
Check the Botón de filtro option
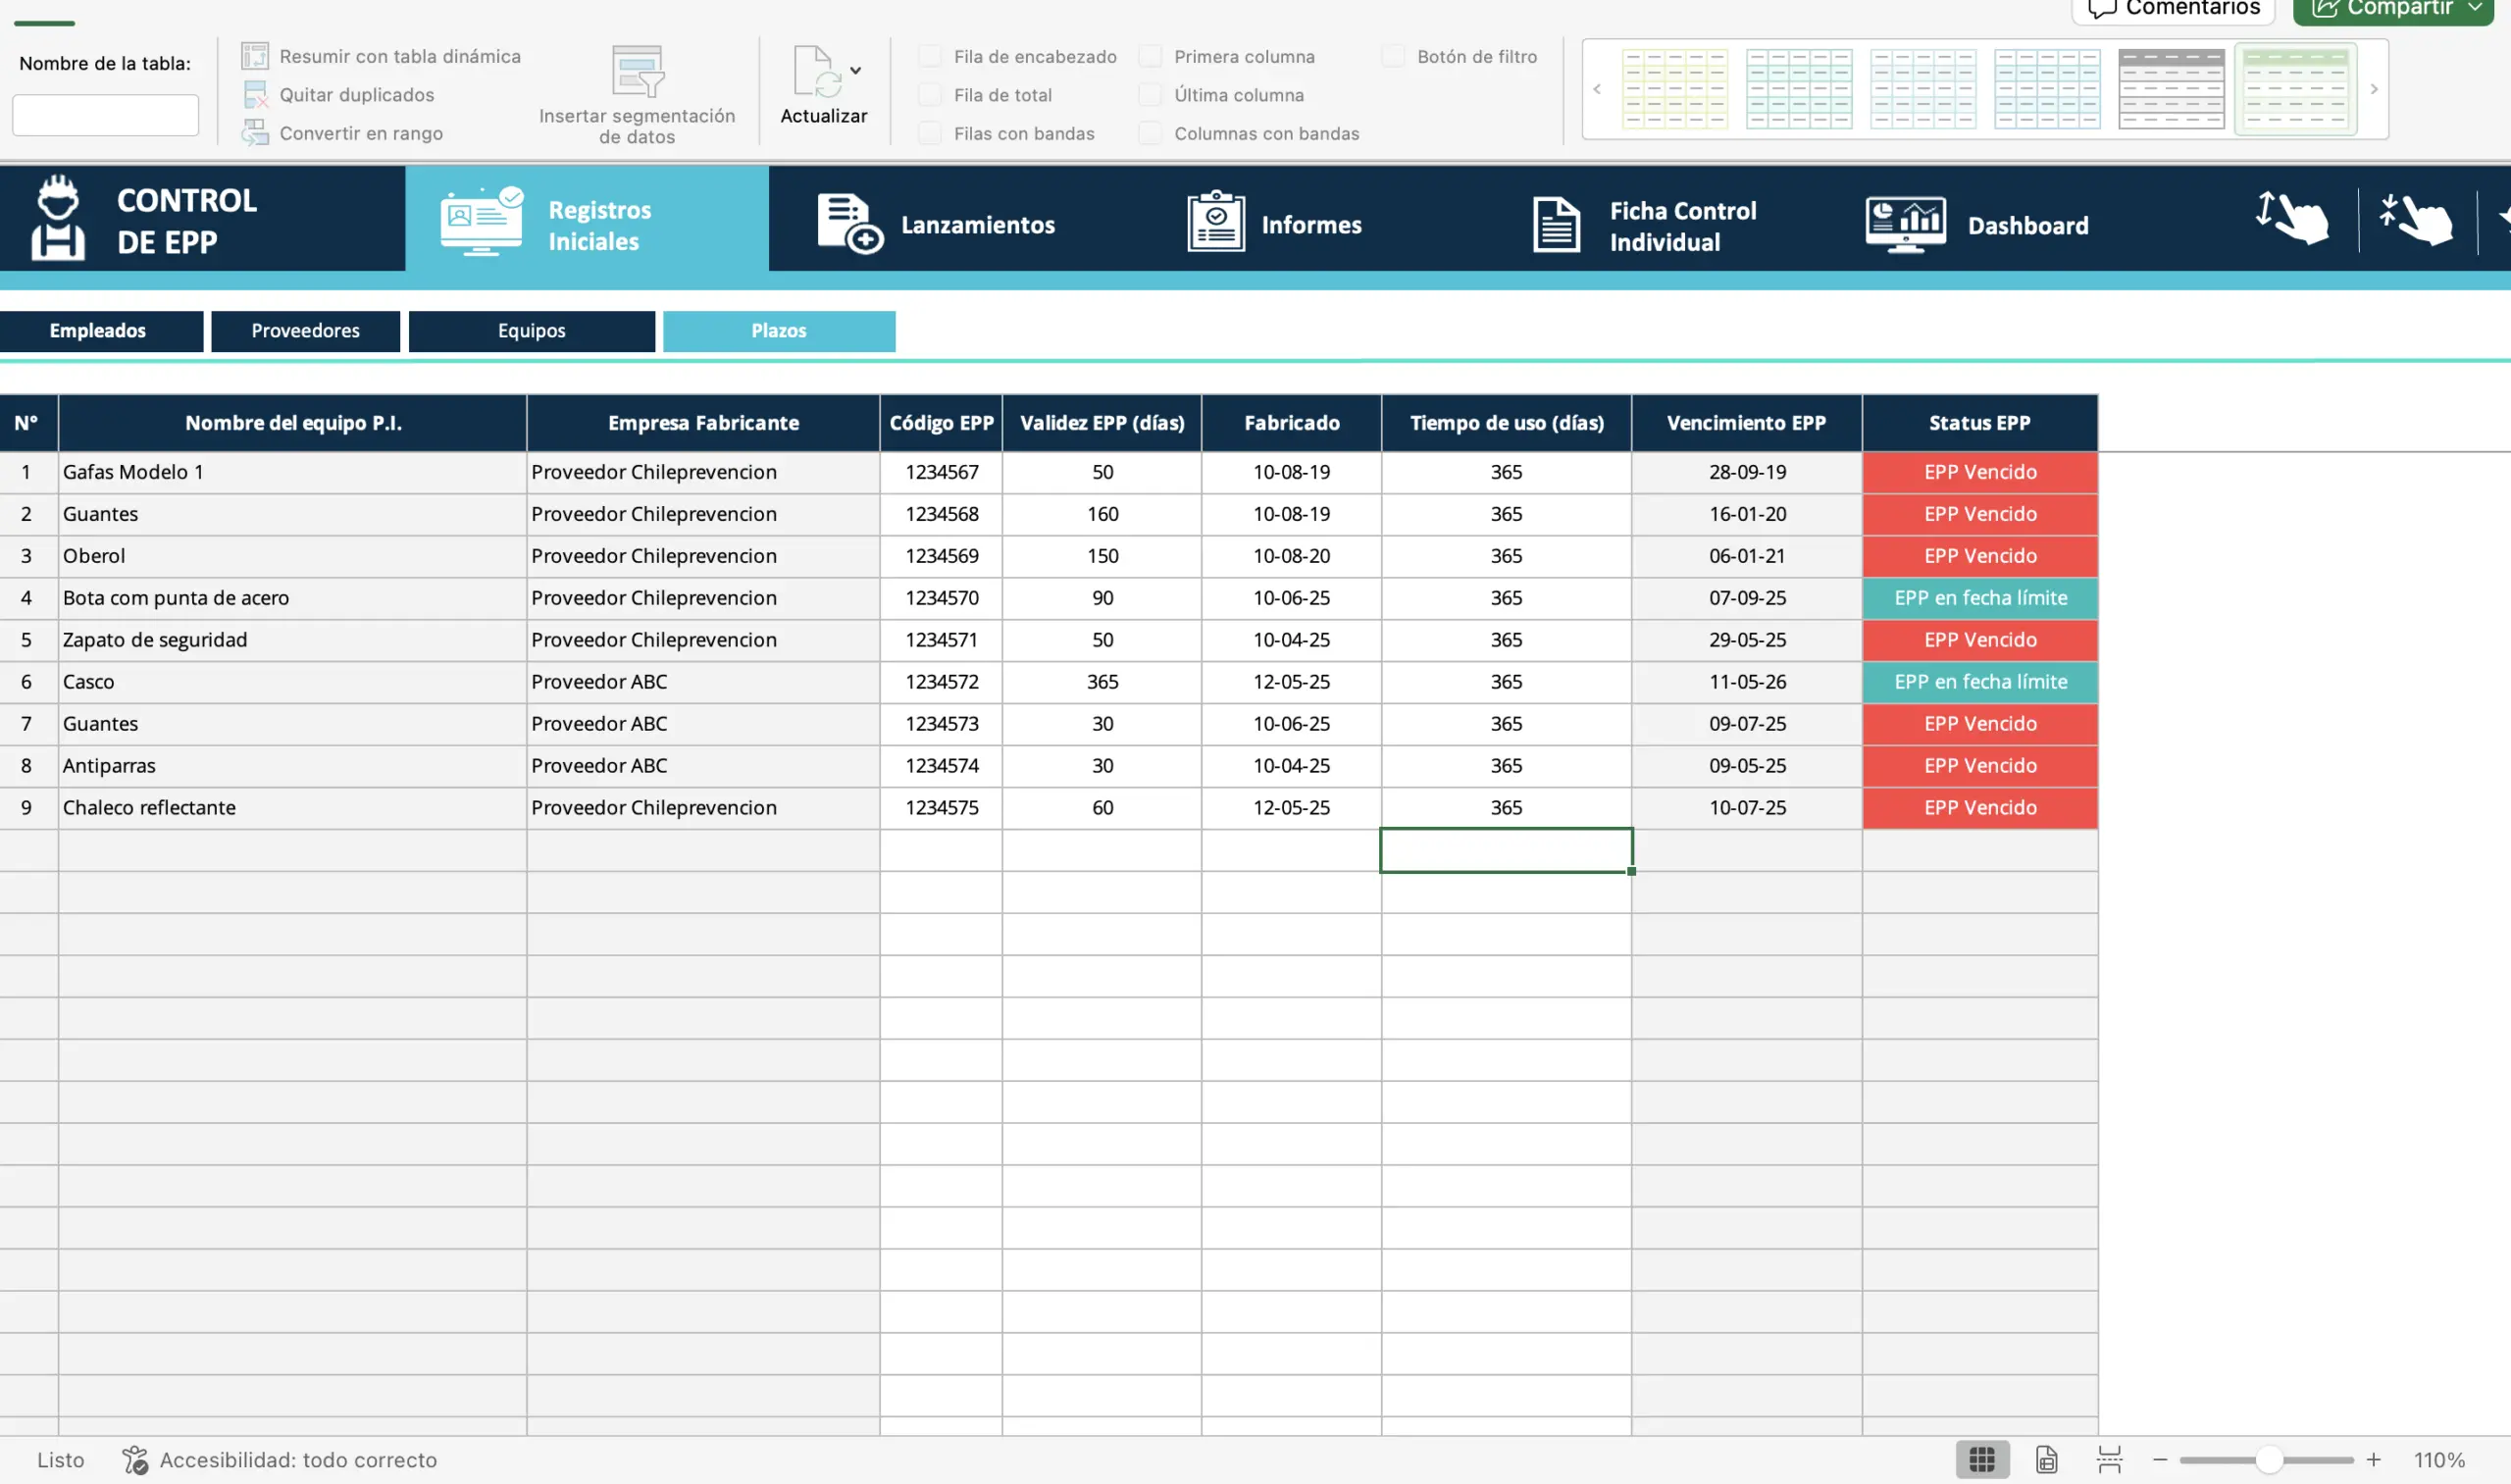click(1393, 56)
